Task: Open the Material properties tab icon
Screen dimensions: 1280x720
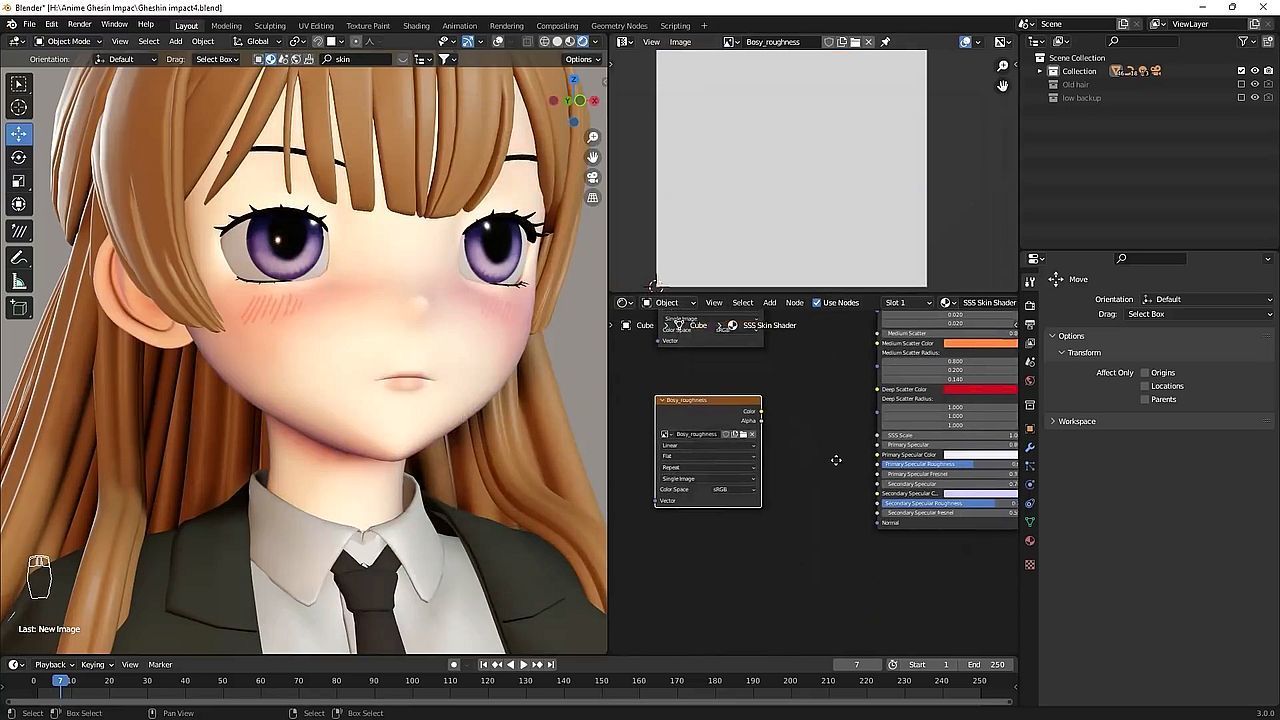Action: tap(1030, 541)
